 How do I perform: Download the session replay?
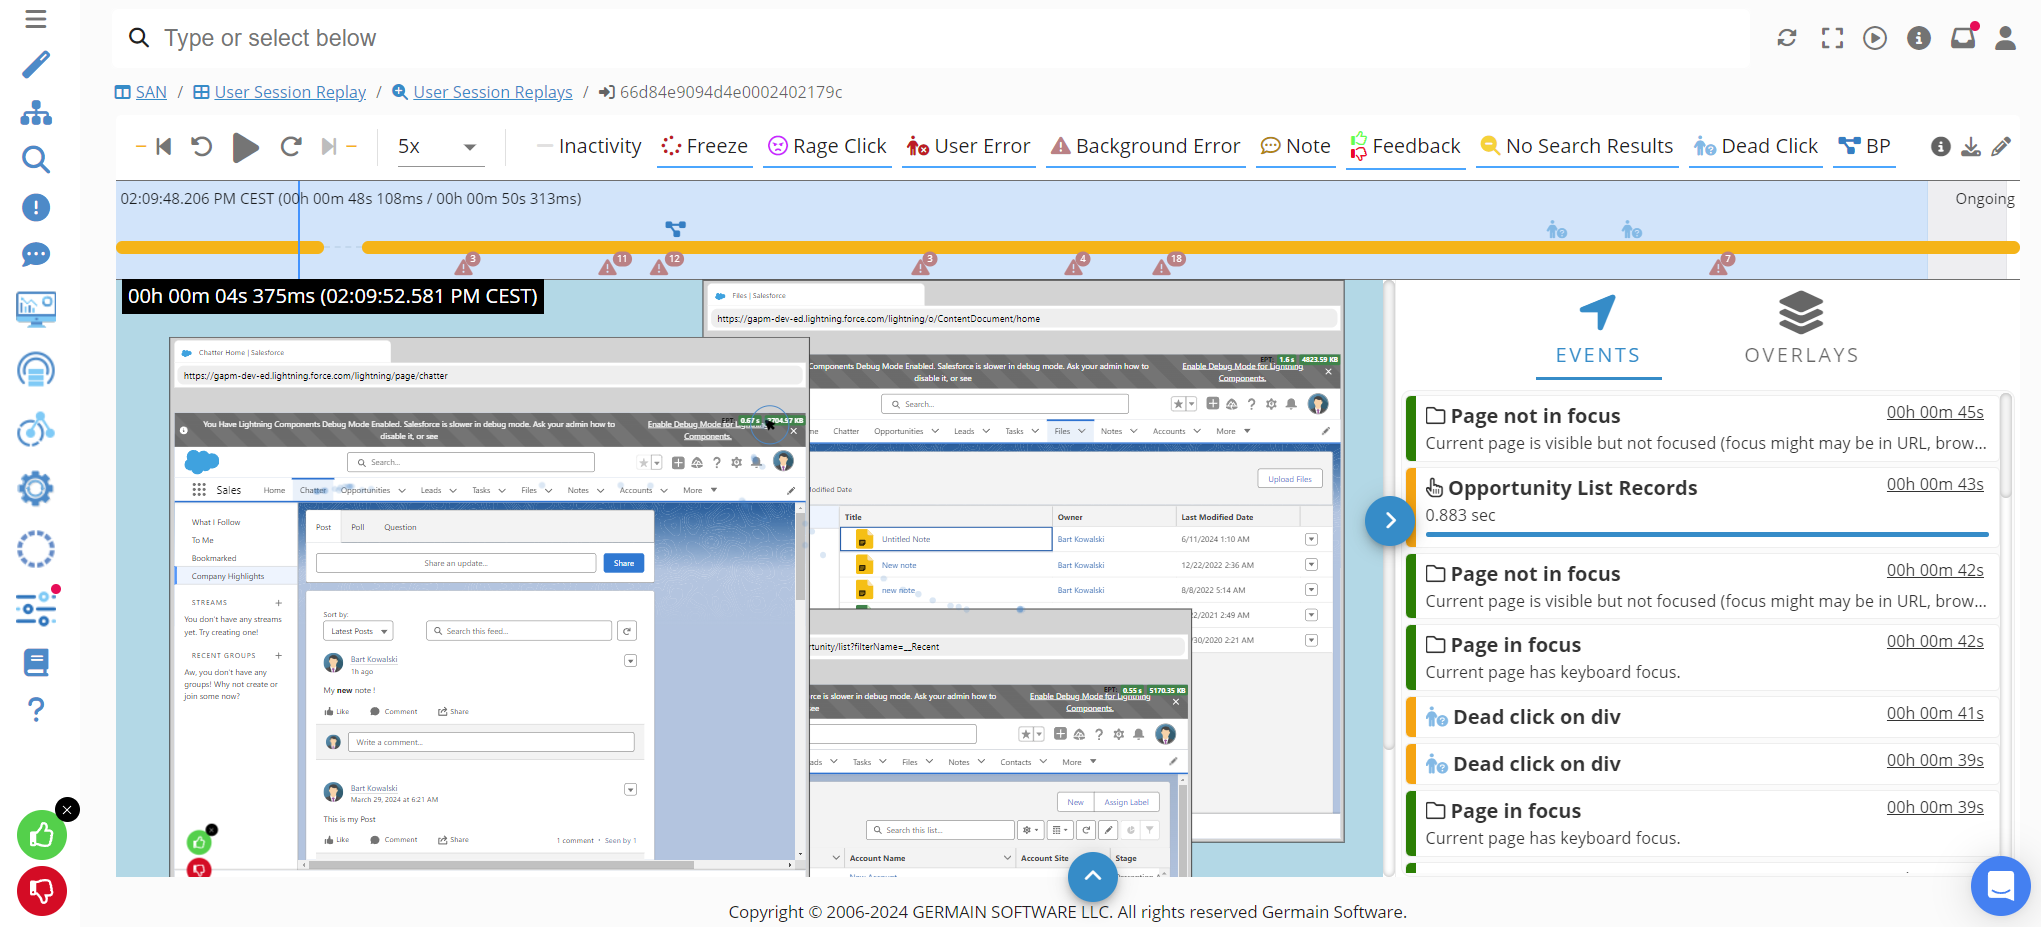coord(1970,146)
